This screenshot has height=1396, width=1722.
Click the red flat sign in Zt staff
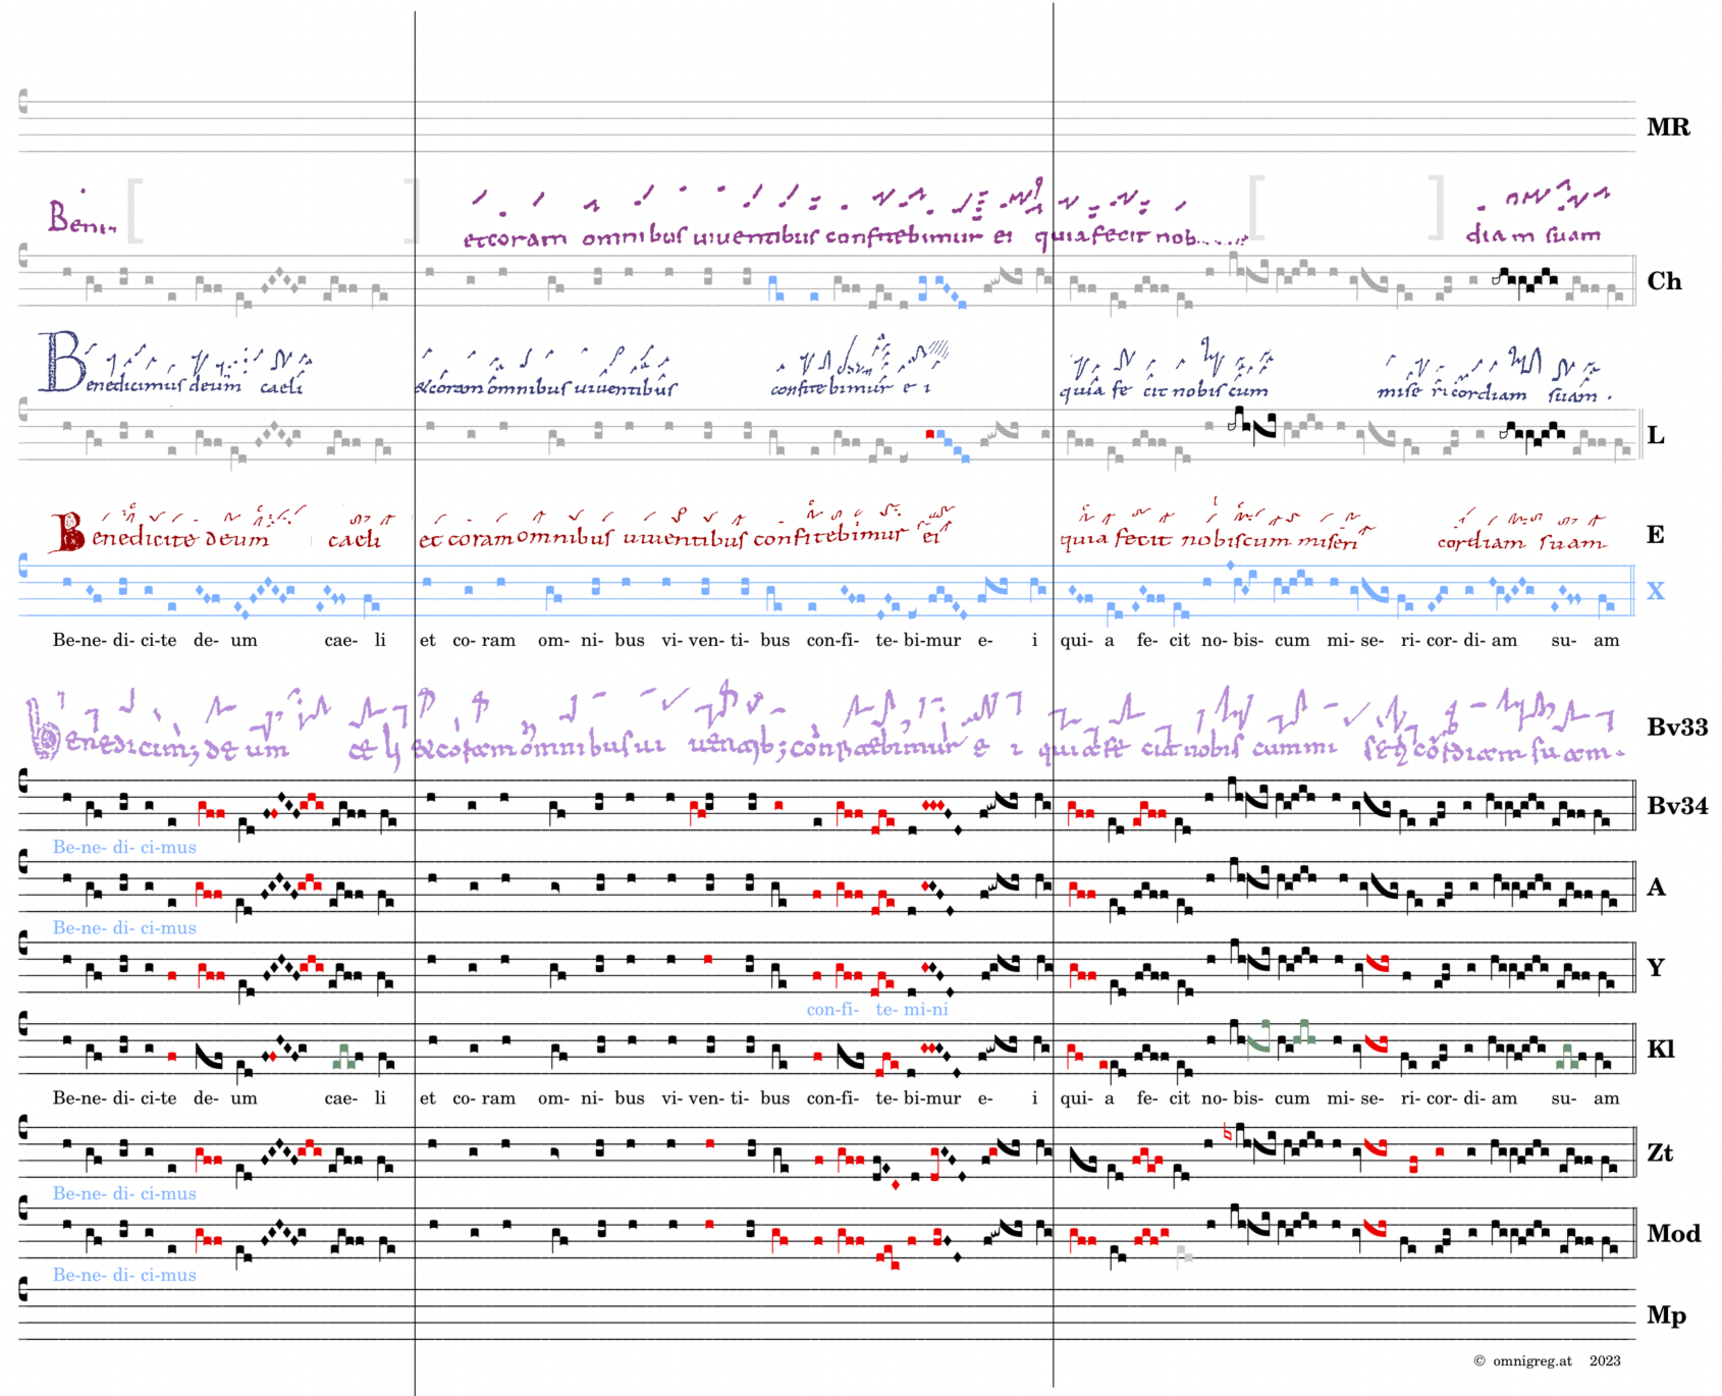(1228, 1133)
